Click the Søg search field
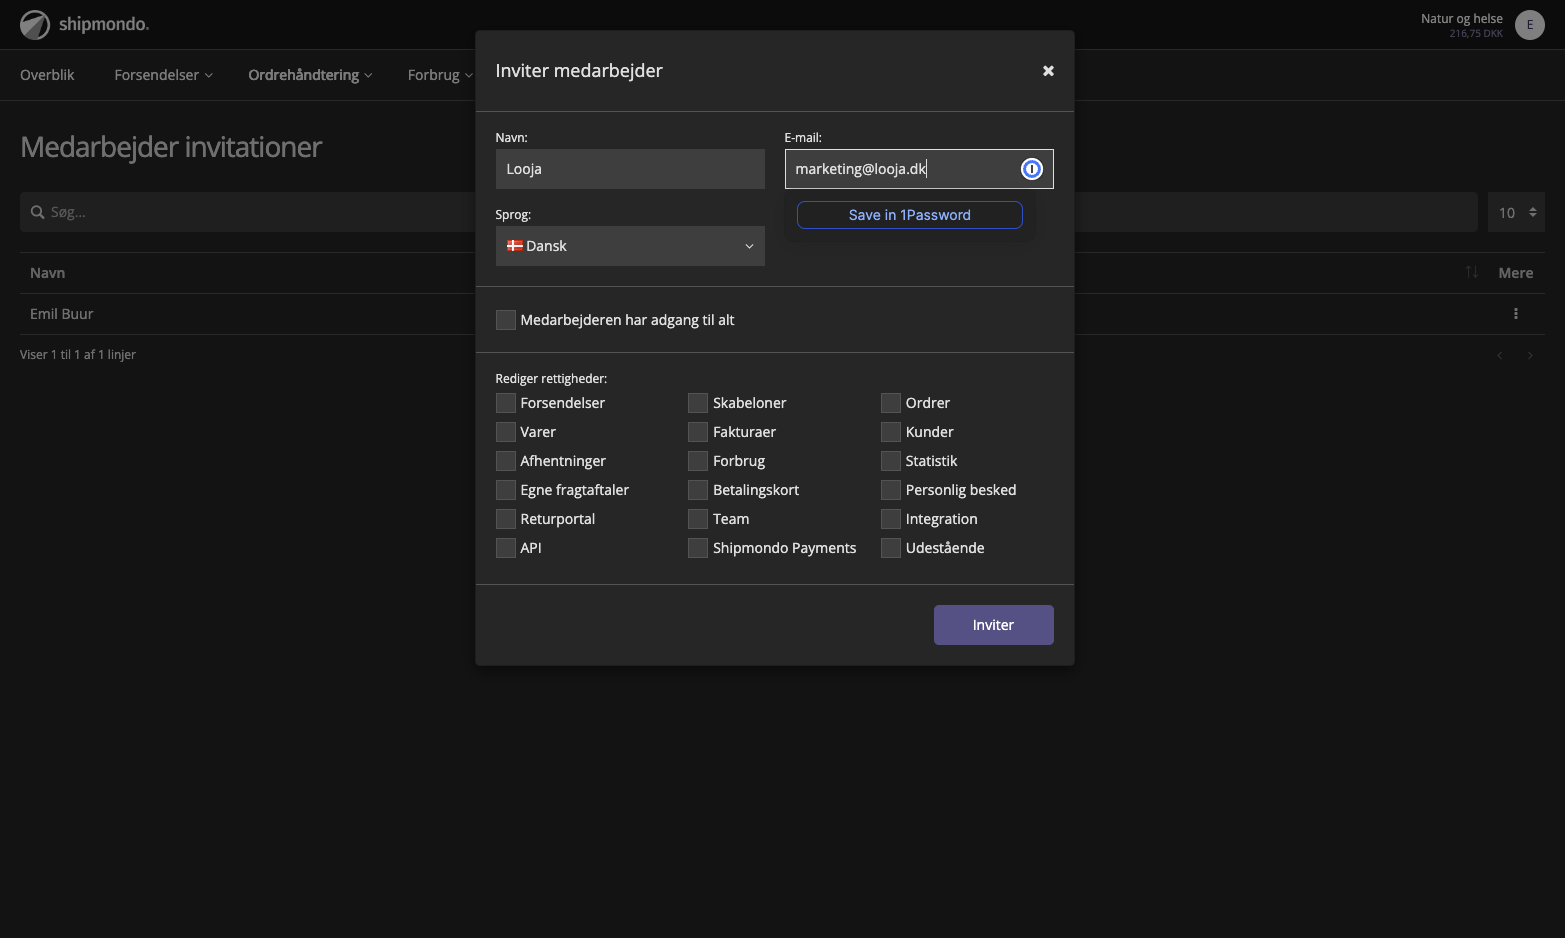This screenshot has height=938, width=1565. (749, 212)
